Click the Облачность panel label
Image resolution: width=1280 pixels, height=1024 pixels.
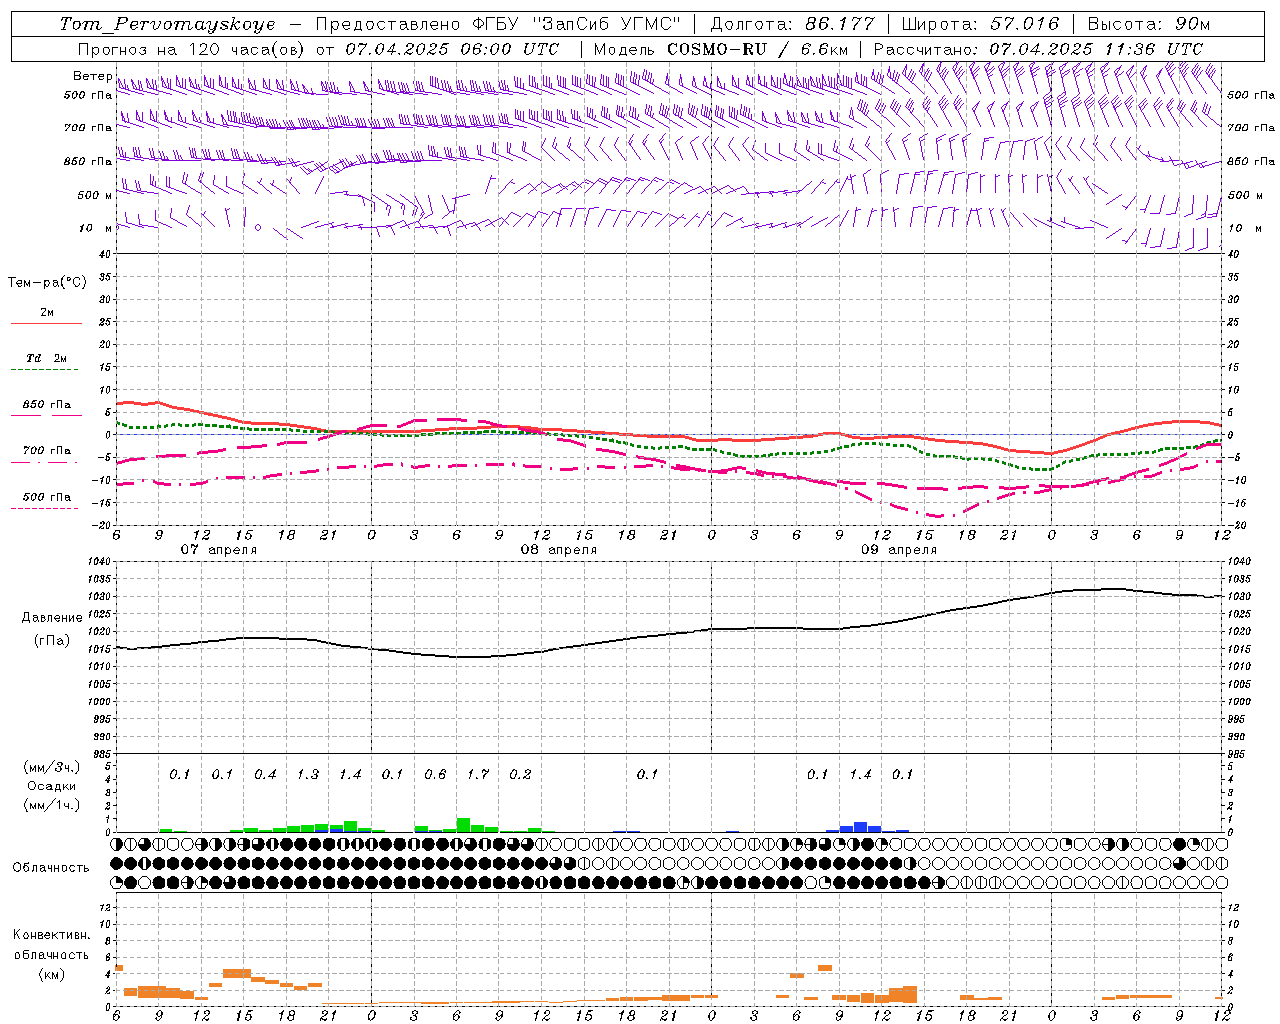point(50,868)
